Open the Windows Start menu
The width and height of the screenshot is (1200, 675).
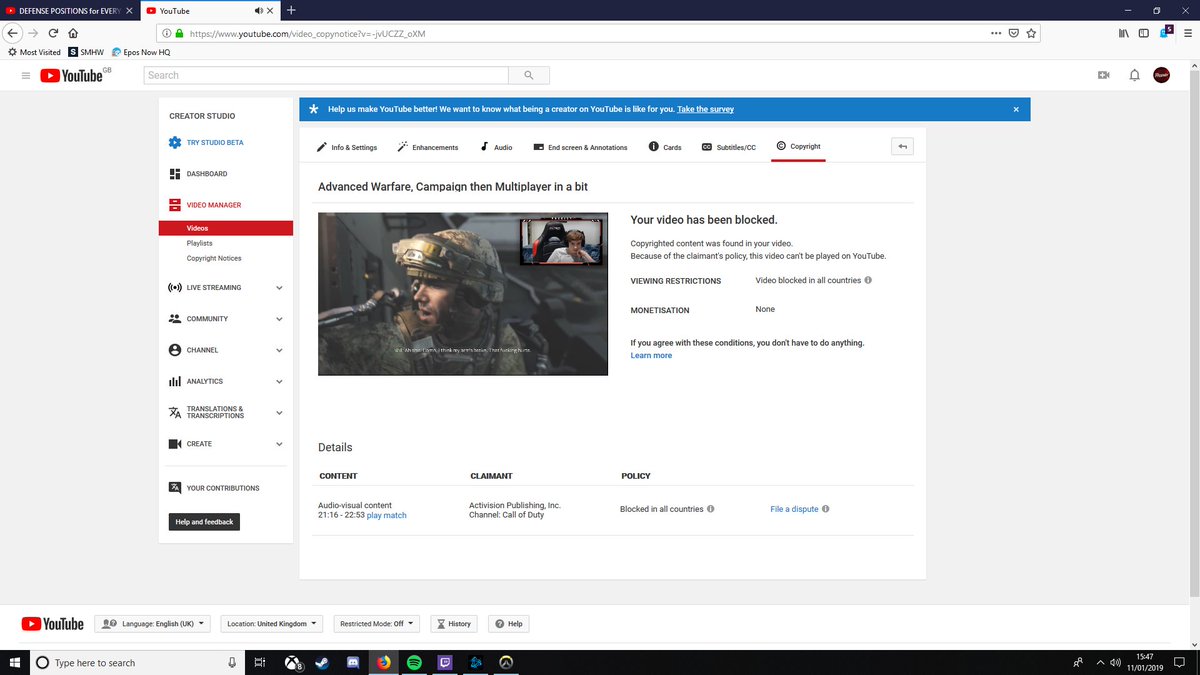tap(14, 662)
